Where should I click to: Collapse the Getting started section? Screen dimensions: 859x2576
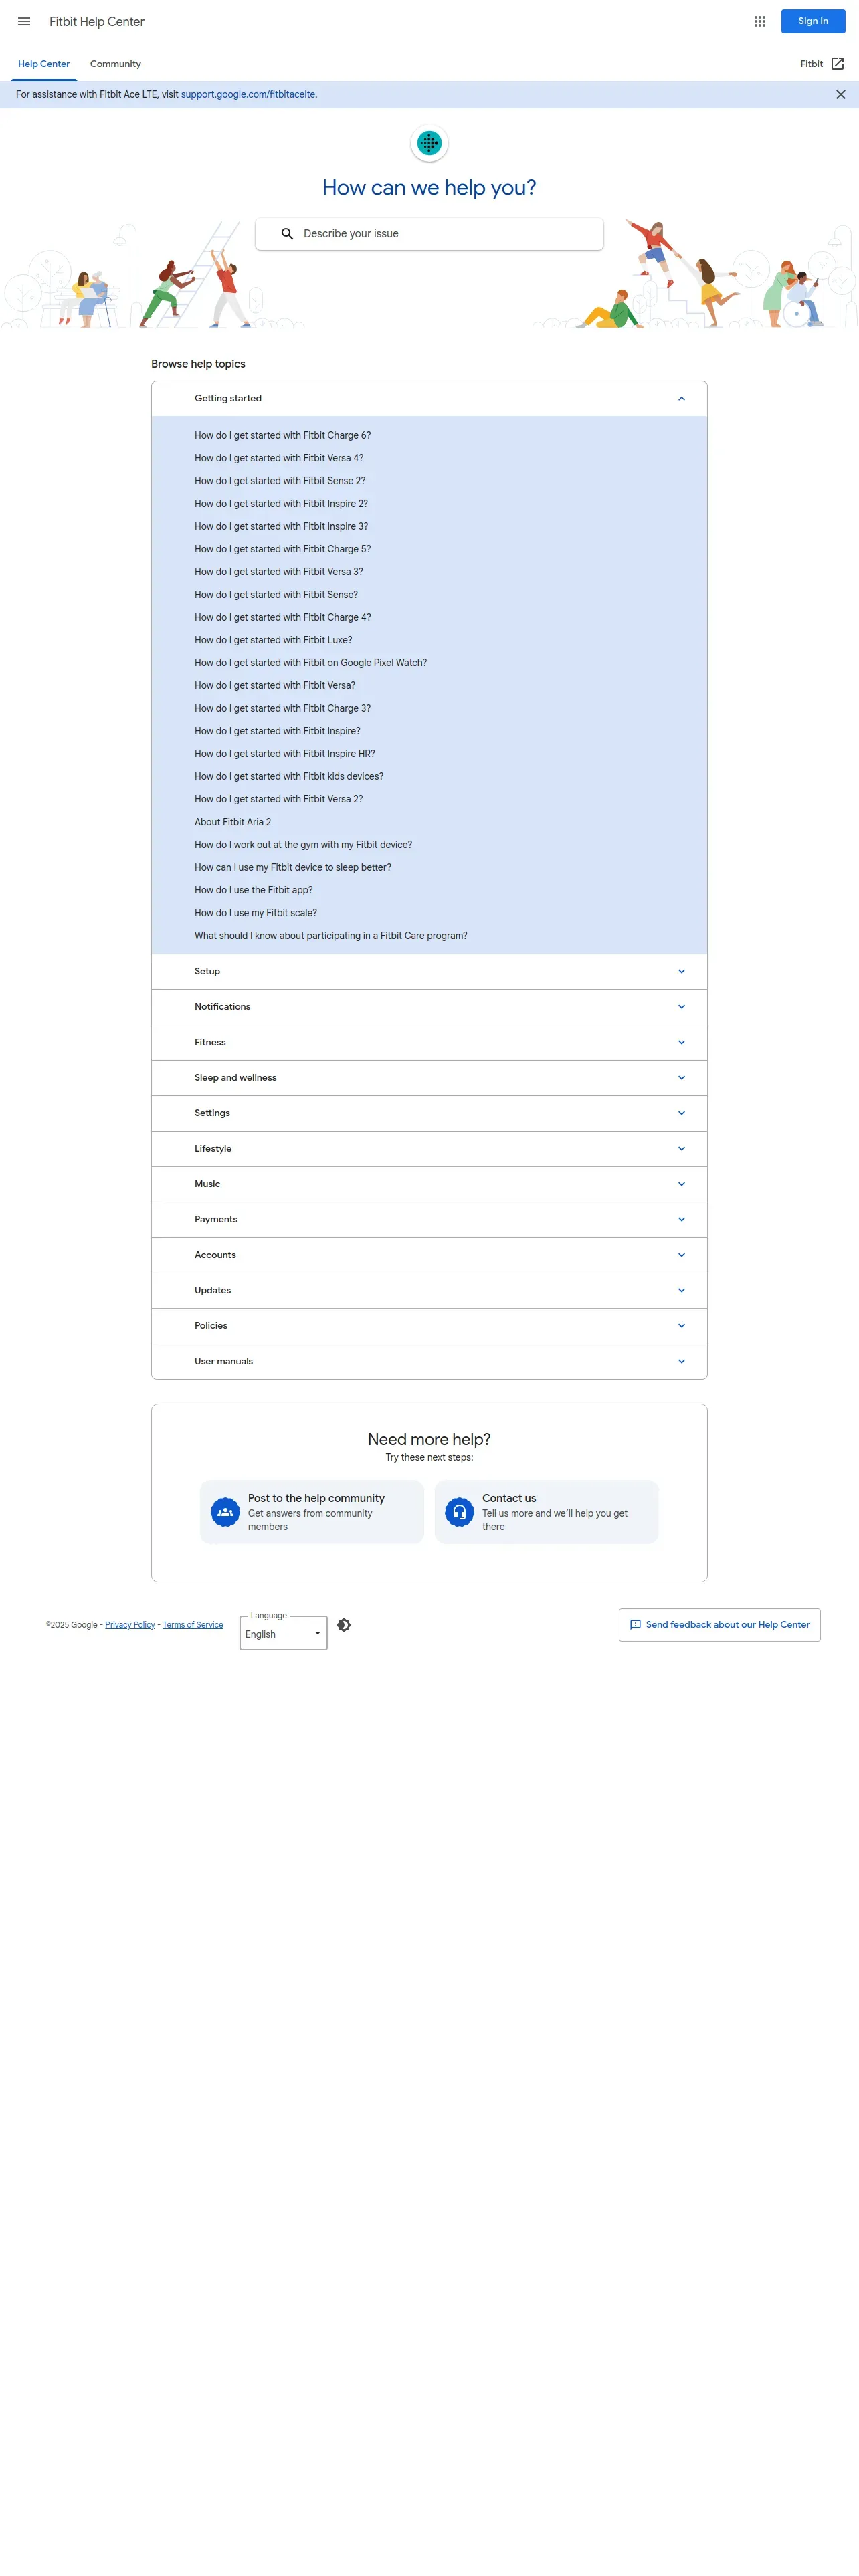(x=681, y=399)
